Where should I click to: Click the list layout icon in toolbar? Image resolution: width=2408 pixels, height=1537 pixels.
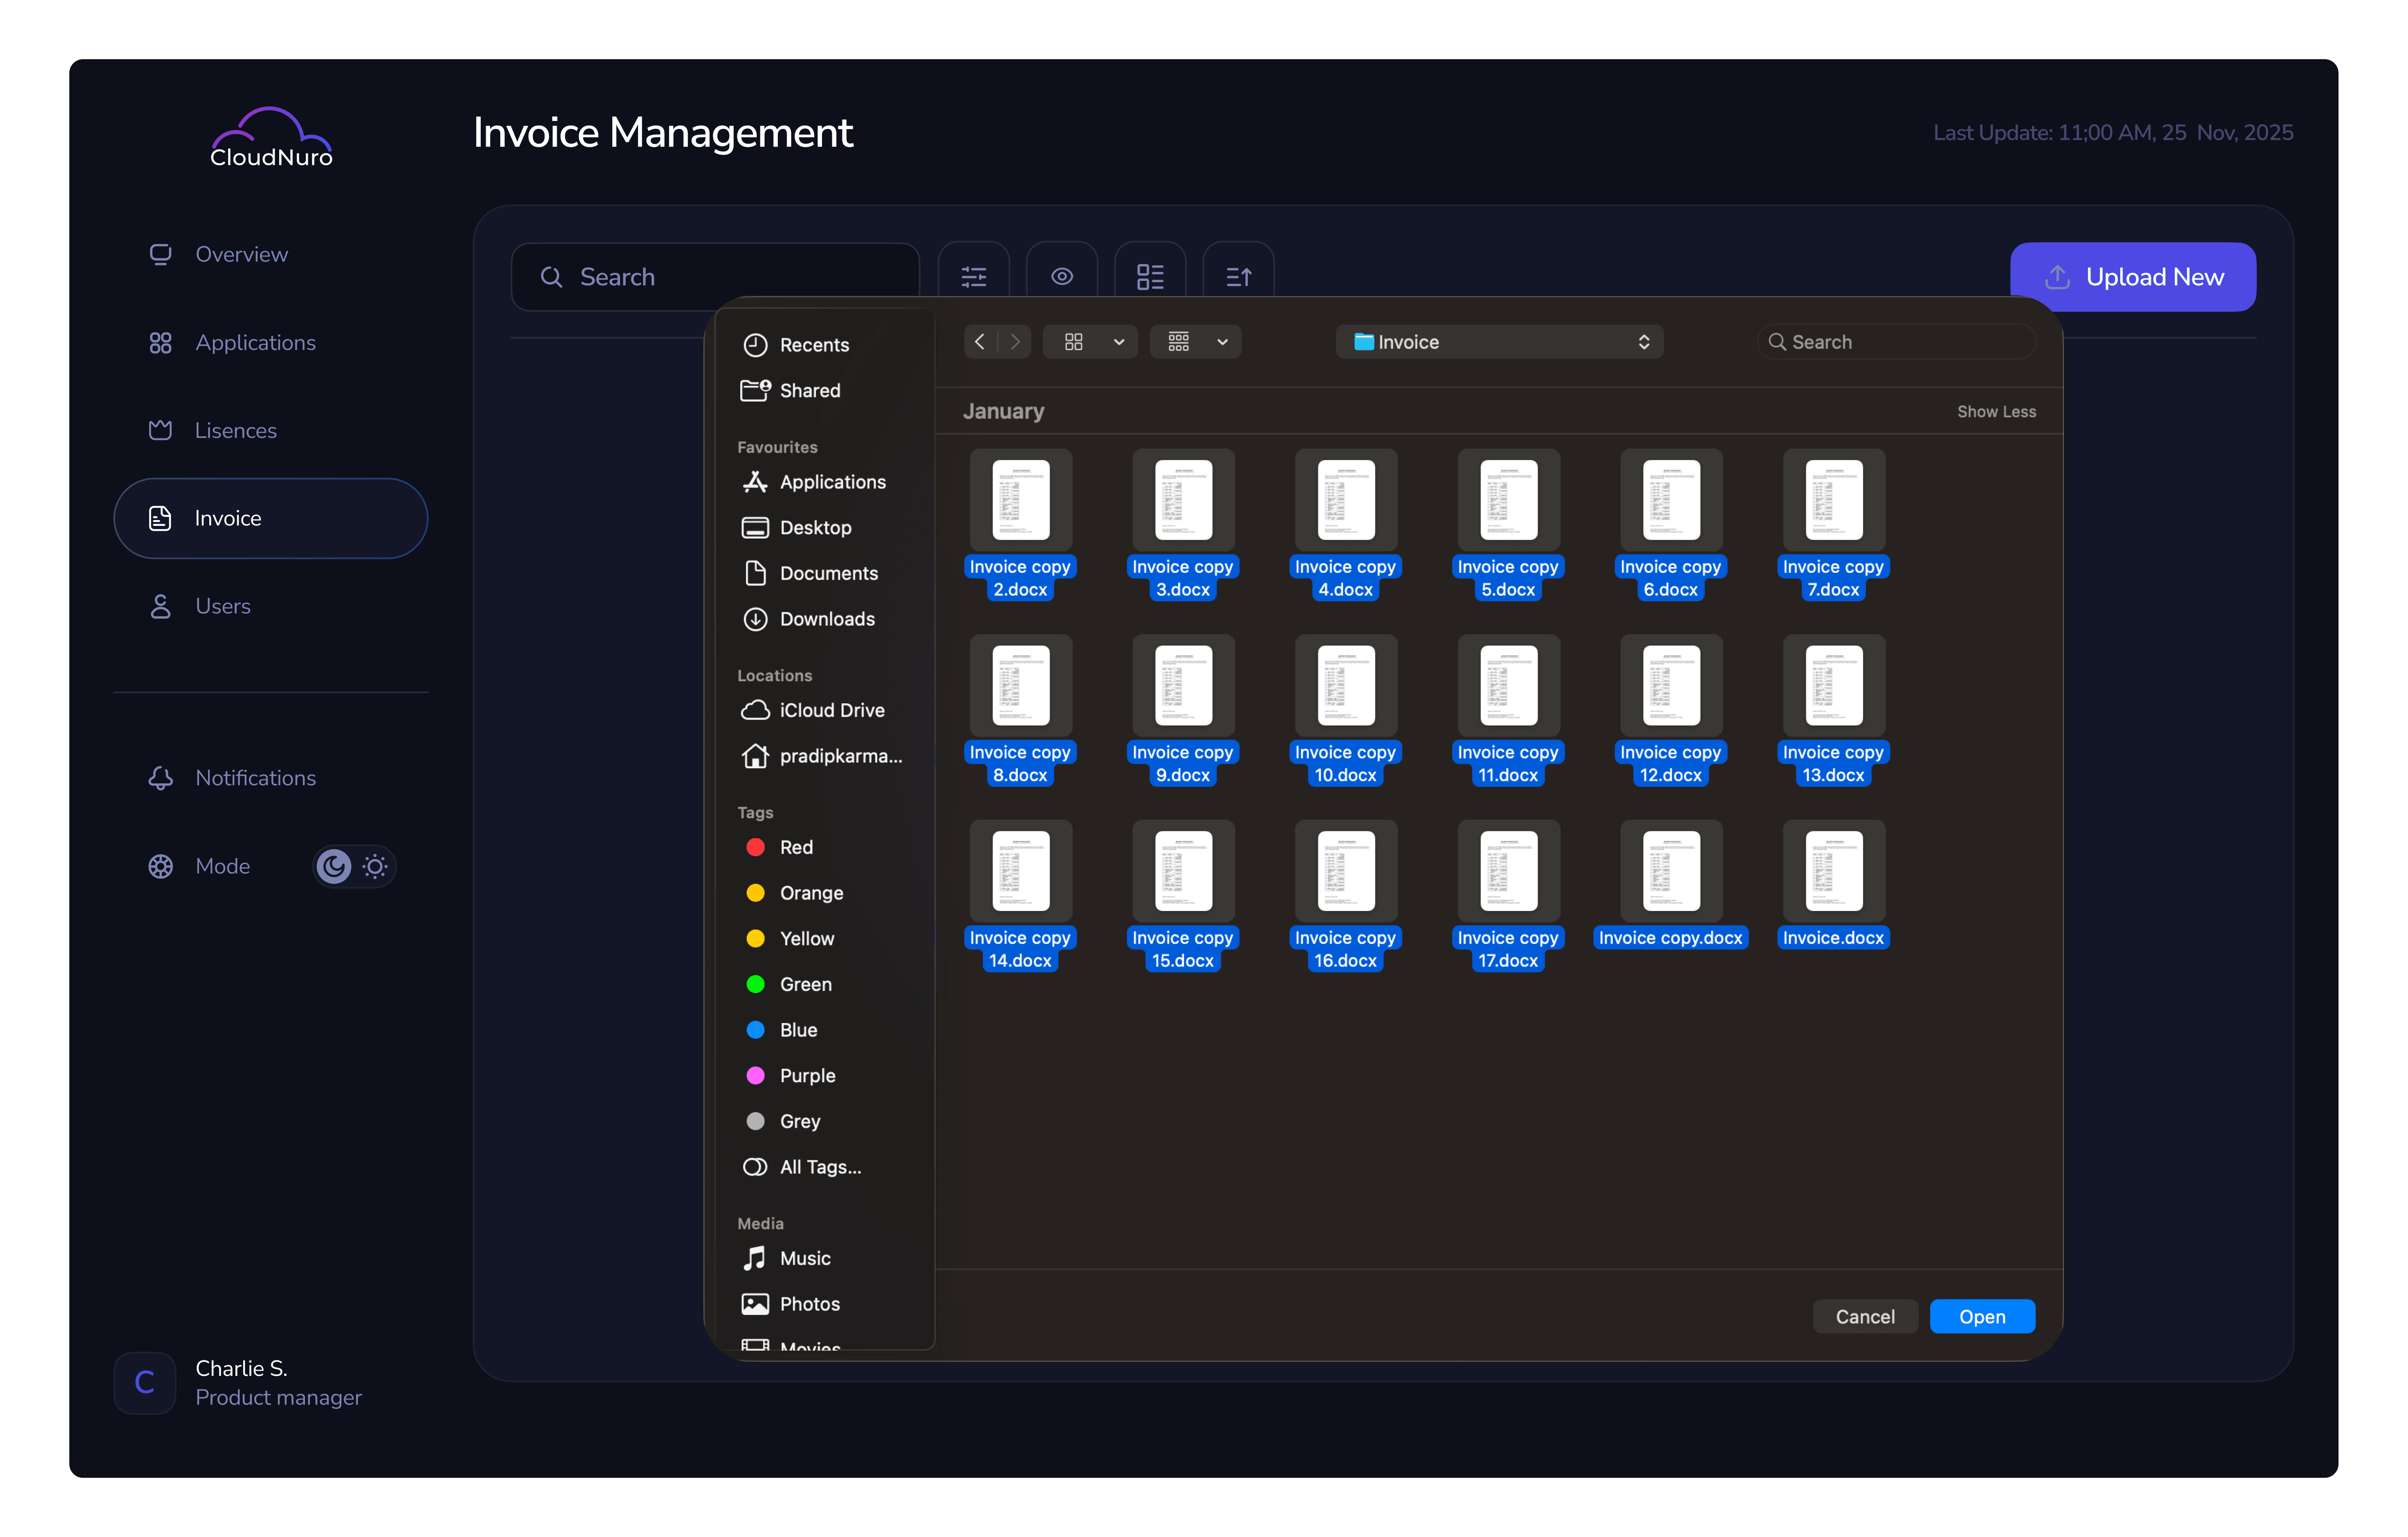pos(1150,276)
